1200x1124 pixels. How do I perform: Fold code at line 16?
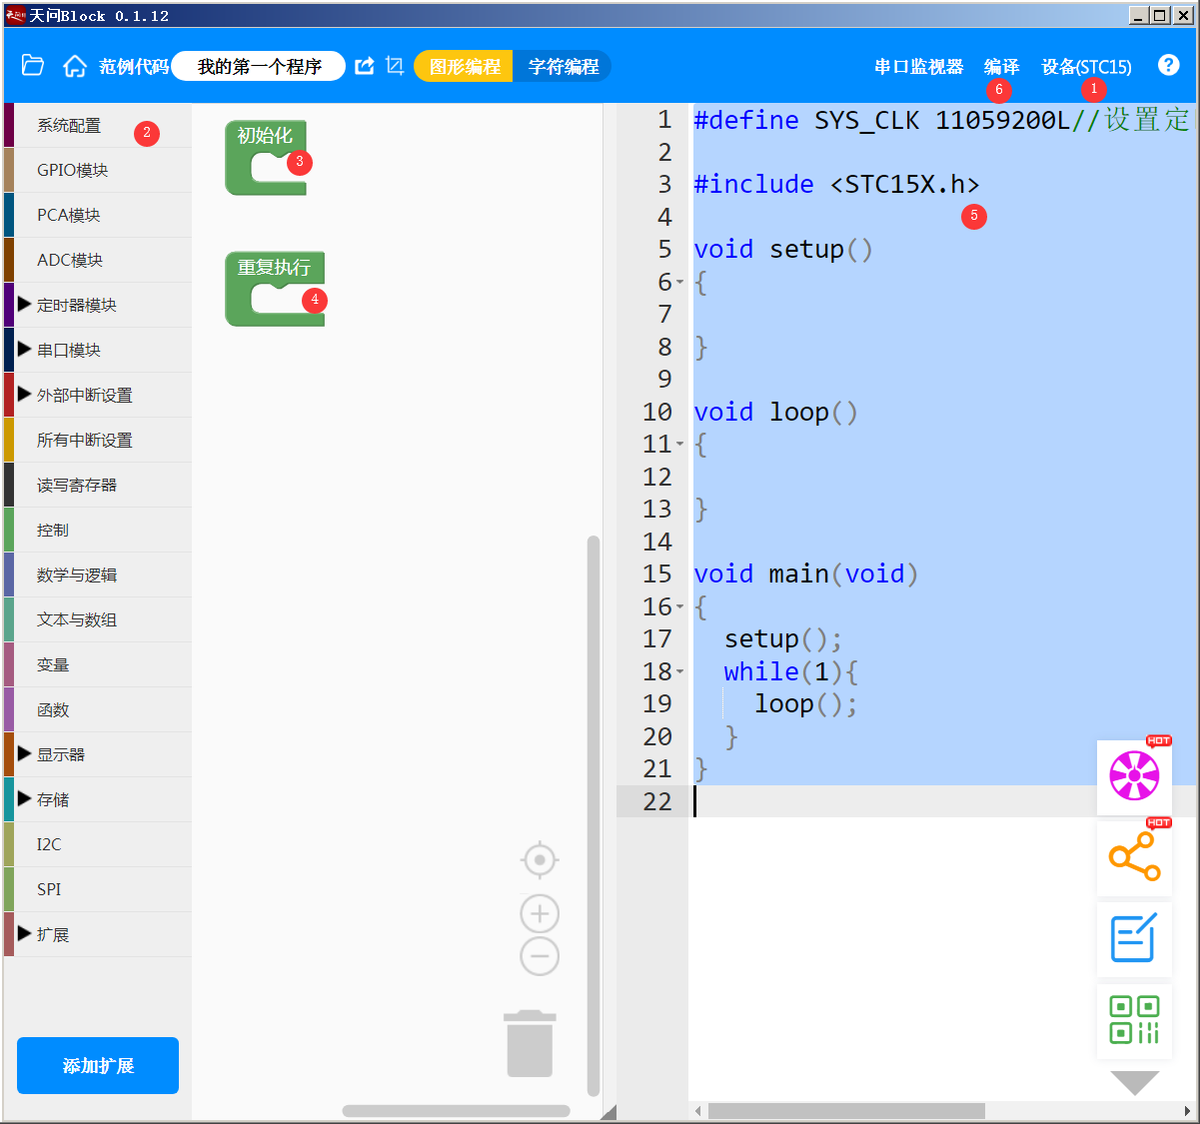(x=680, y=606)
